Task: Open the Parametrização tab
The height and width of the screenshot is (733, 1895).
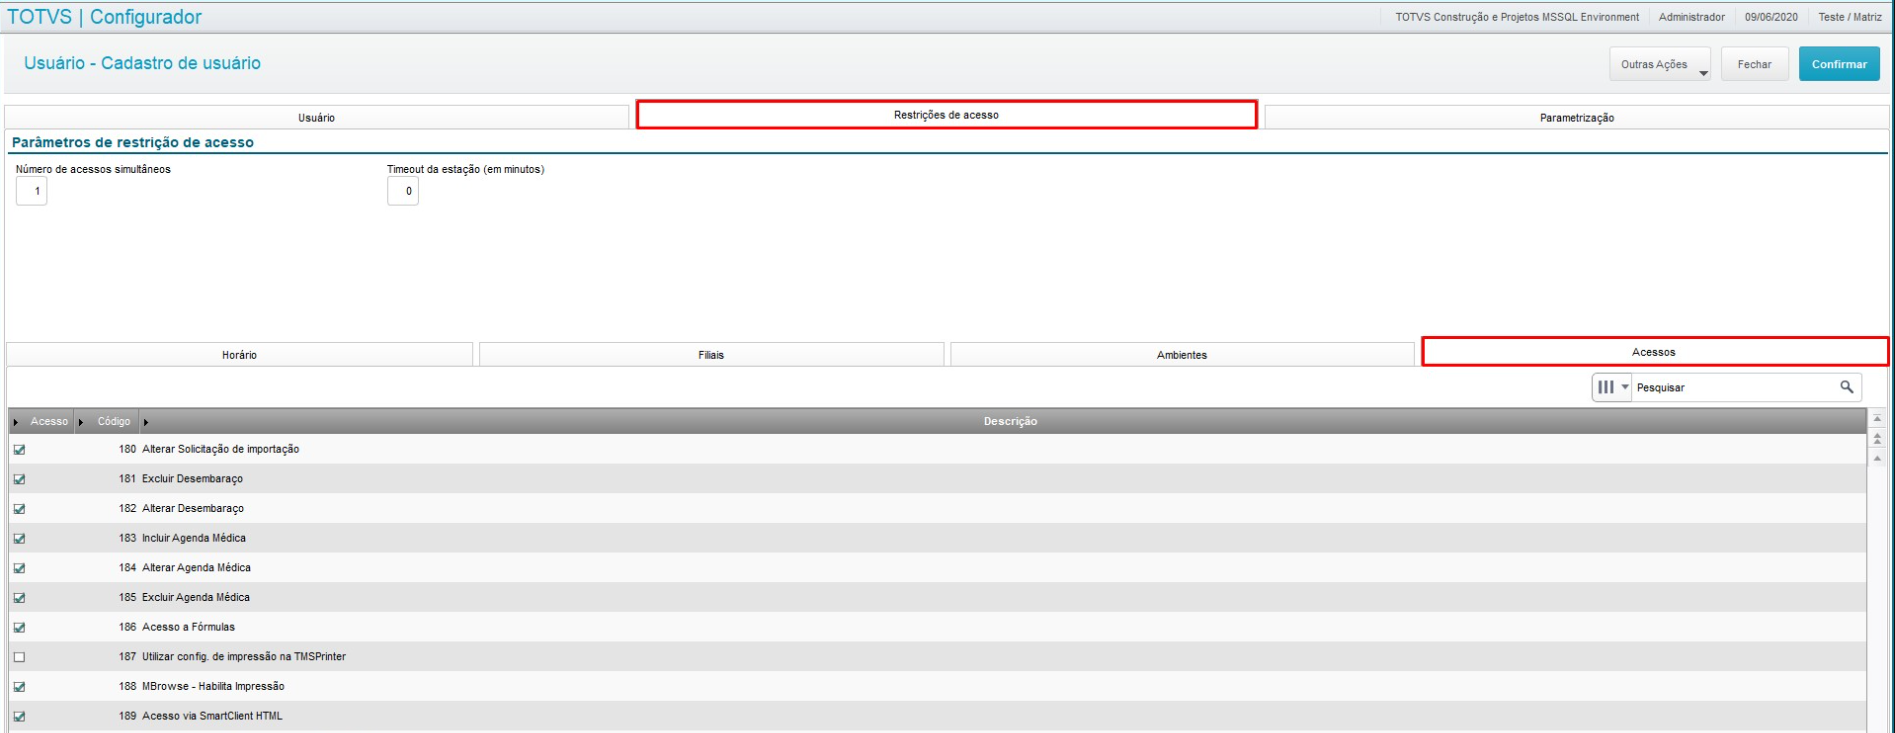Action: tap(1576, 118)
